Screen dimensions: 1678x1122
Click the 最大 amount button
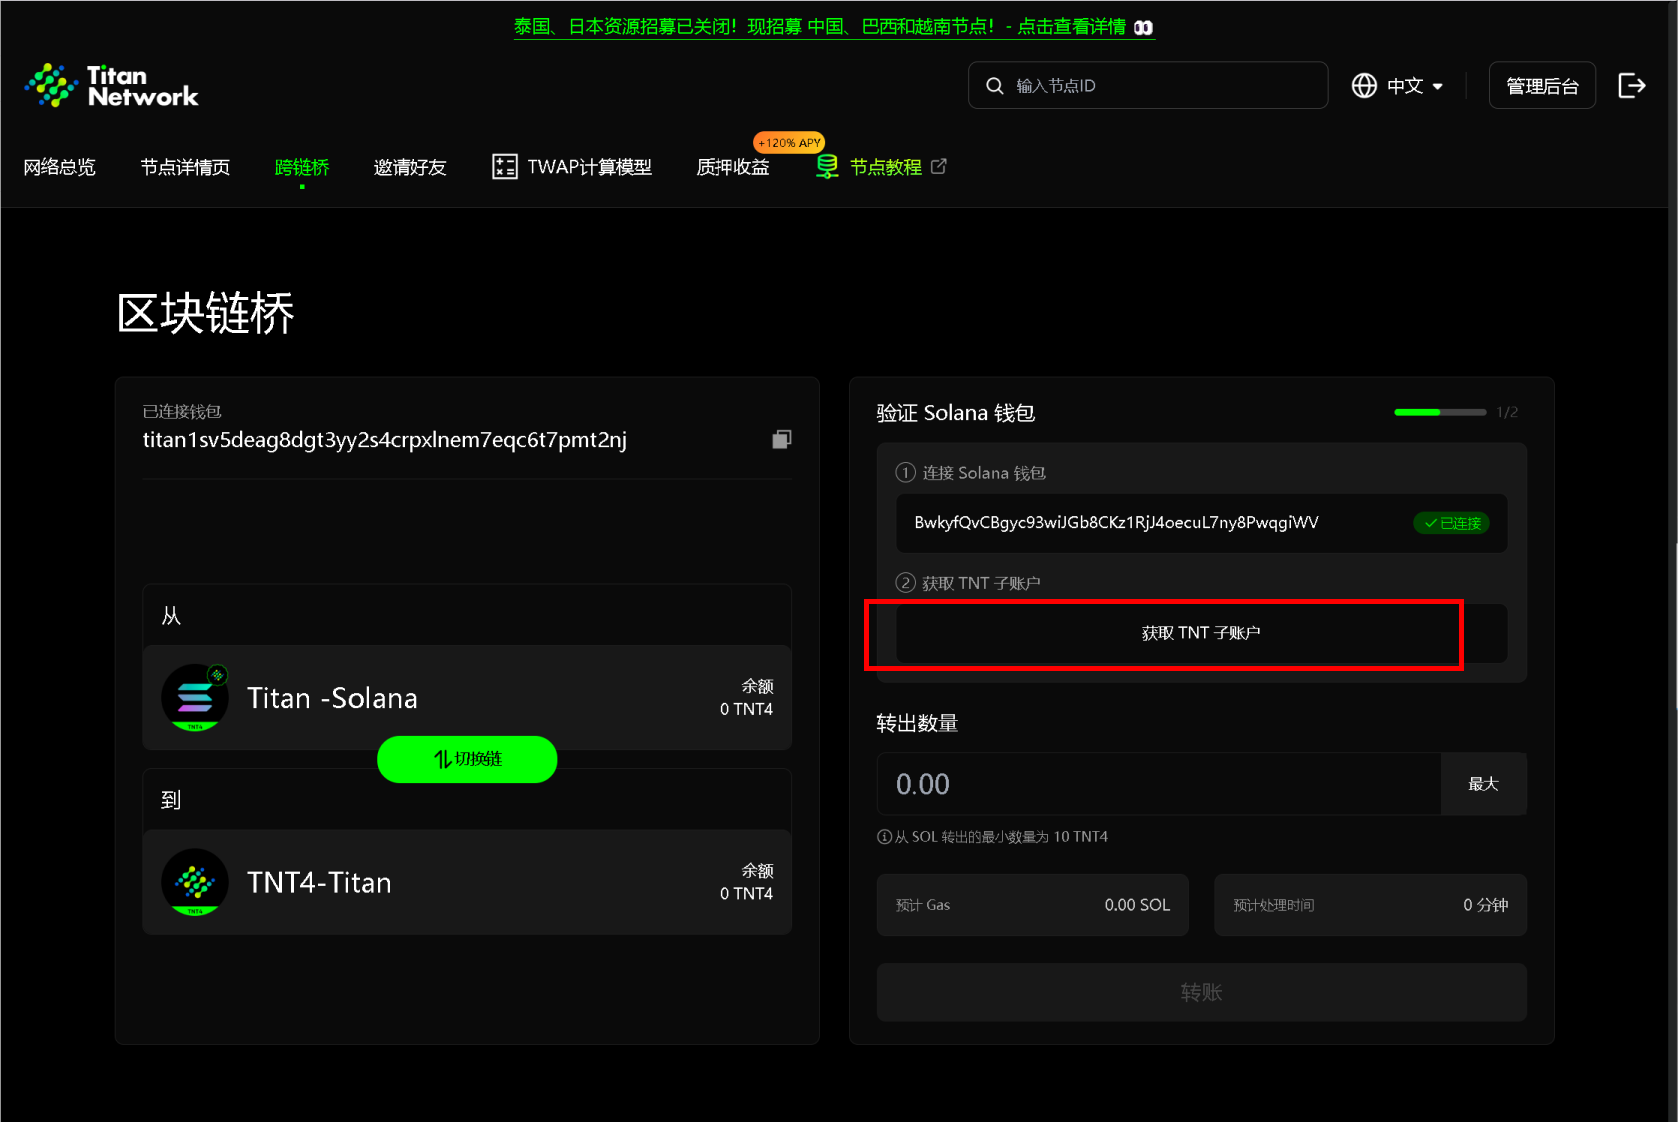[x=1483, y=784]
